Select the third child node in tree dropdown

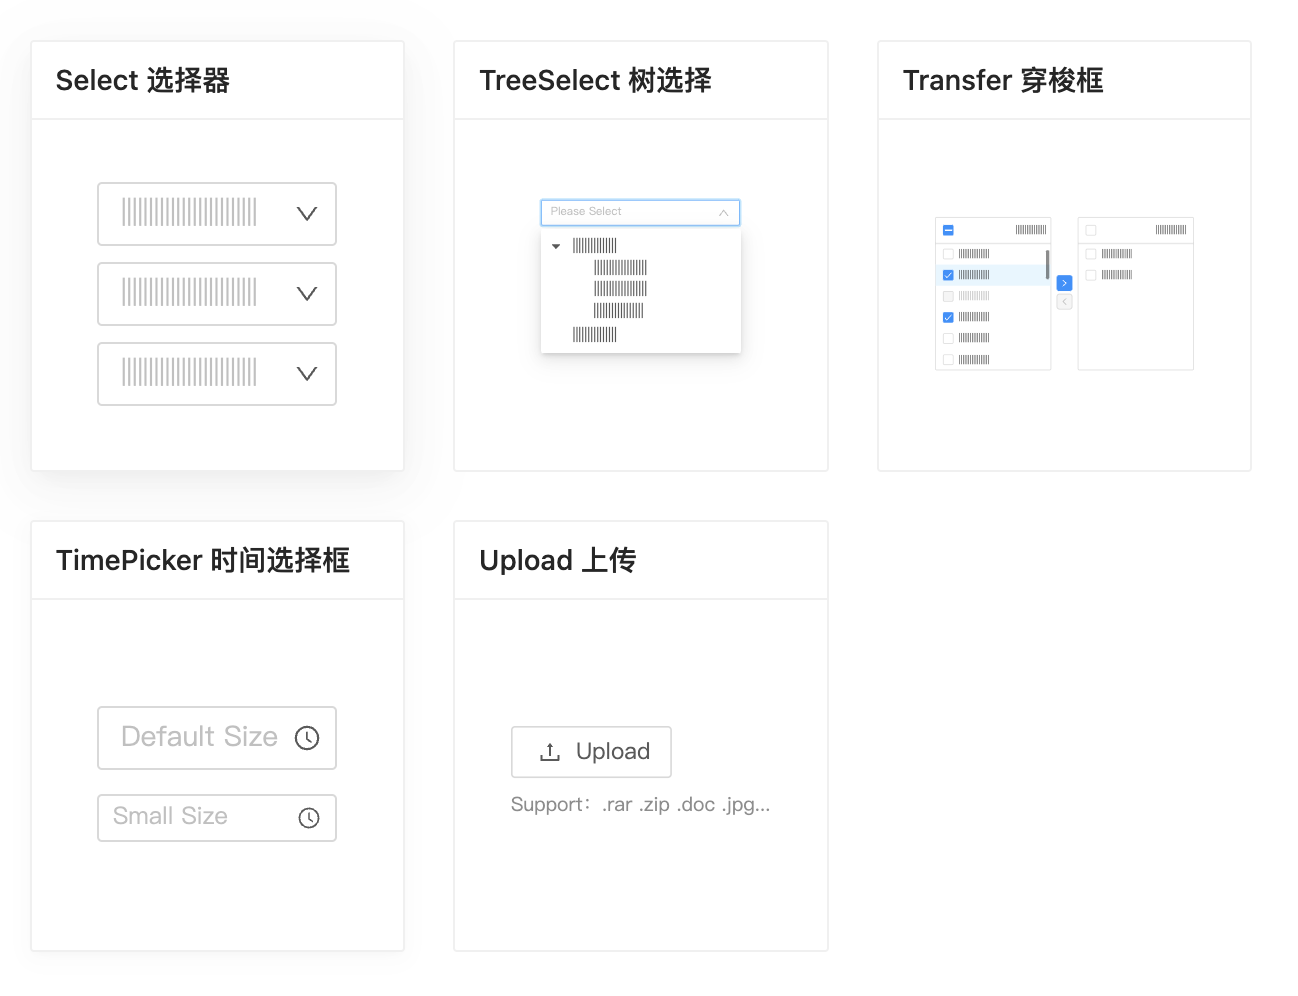pos(618,311)
